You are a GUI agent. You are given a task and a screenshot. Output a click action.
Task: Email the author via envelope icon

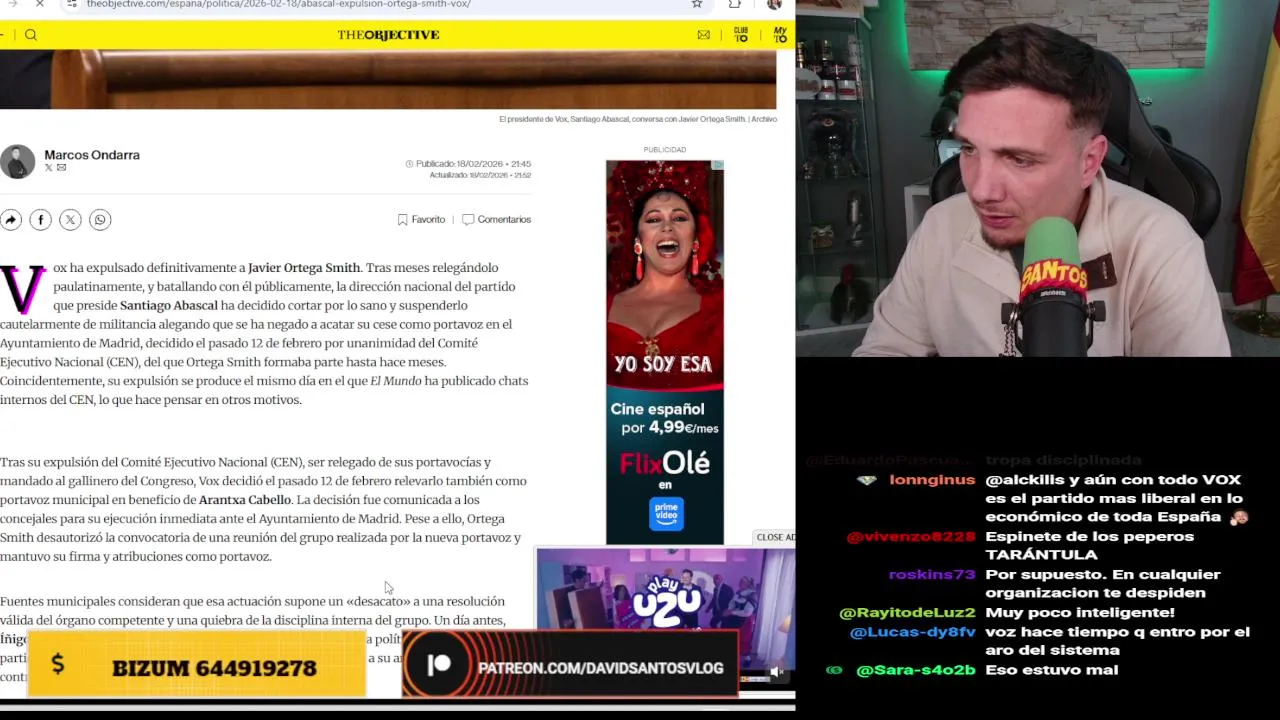click(62, 168)
